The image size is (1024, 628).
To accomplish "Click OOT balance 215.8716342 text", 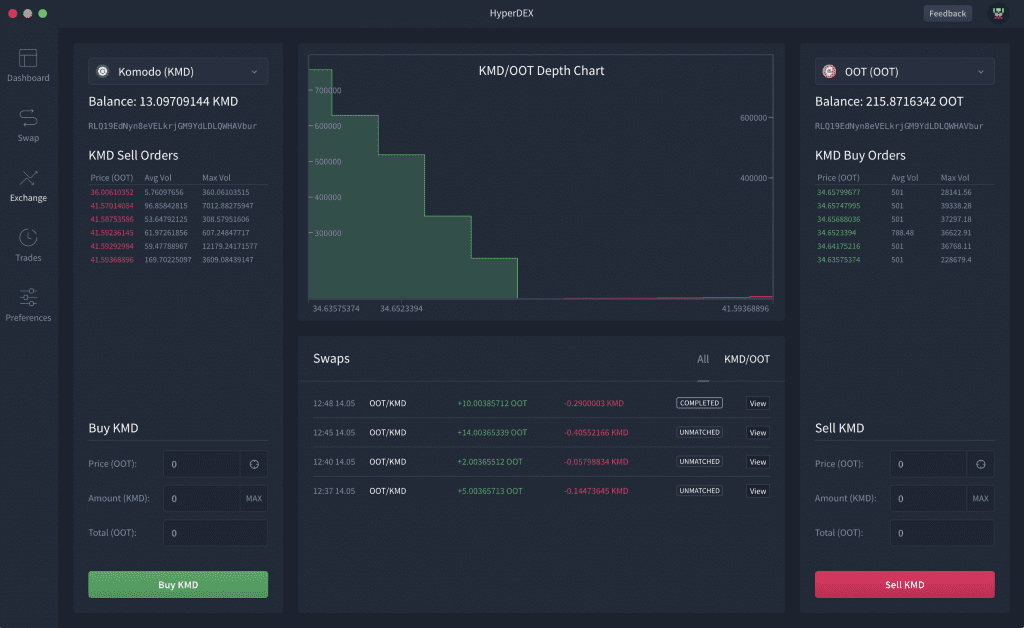I will click(889, 101).
